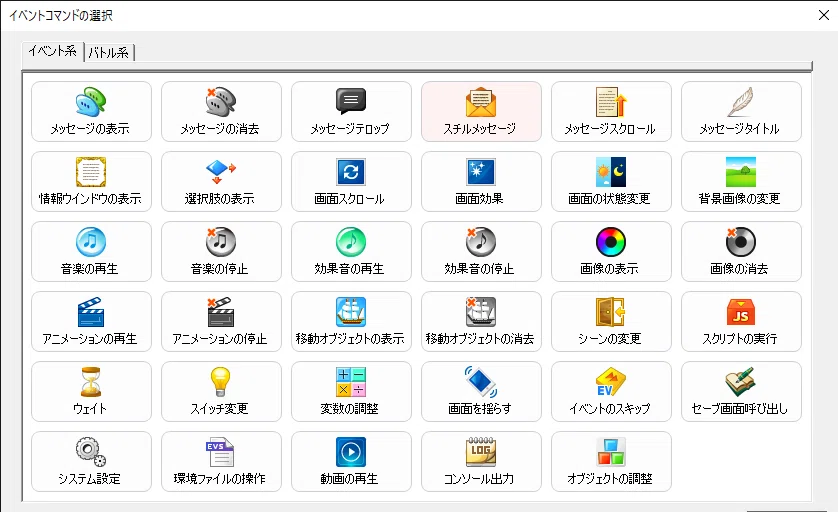Select イベントのスキップ command
The width and height of the screenshot is (838, 512).
[x=611, y=392]
